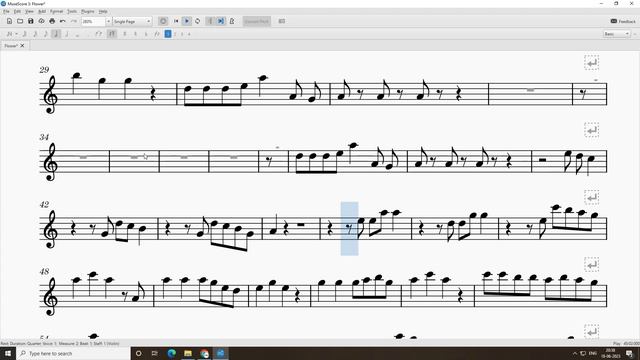Open the Feedback link
The height and width of the screenshot is (360, 640).
(x=623, y=21)
